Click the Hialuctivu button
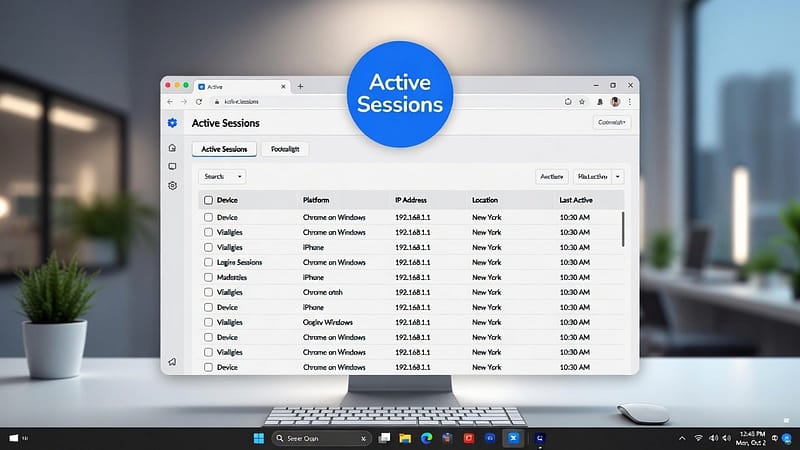The height and width of the screenshot is (450, 800). [592, 177]
